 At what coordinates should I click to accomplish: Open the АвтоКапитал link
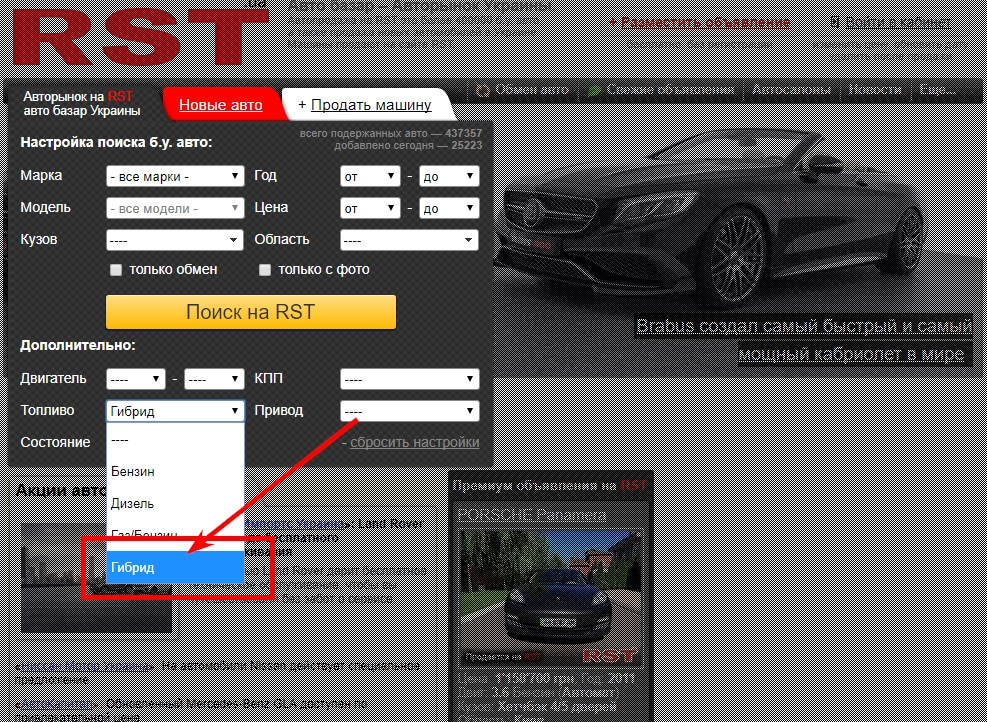click(x=57, y=703)
